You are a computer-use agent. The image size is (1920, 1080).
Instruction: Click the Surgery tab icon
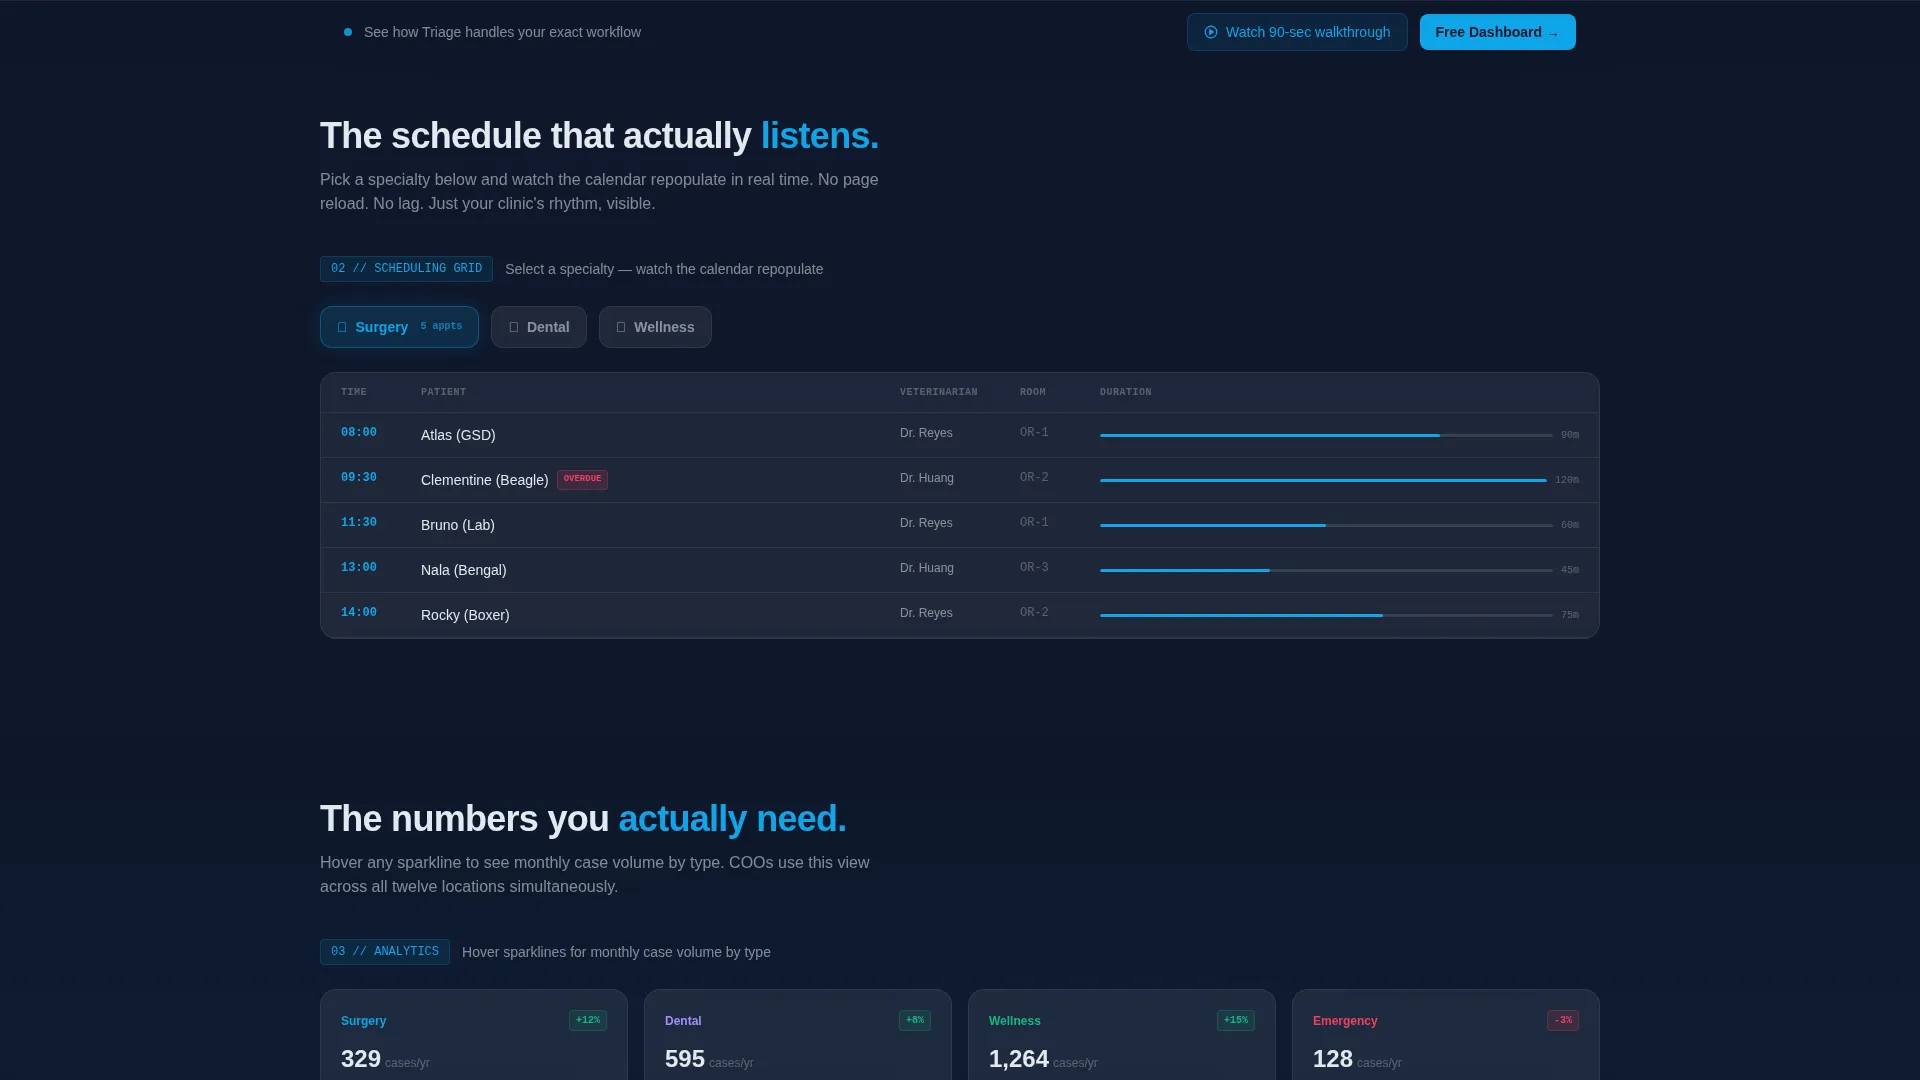click(x=342, y=327)
